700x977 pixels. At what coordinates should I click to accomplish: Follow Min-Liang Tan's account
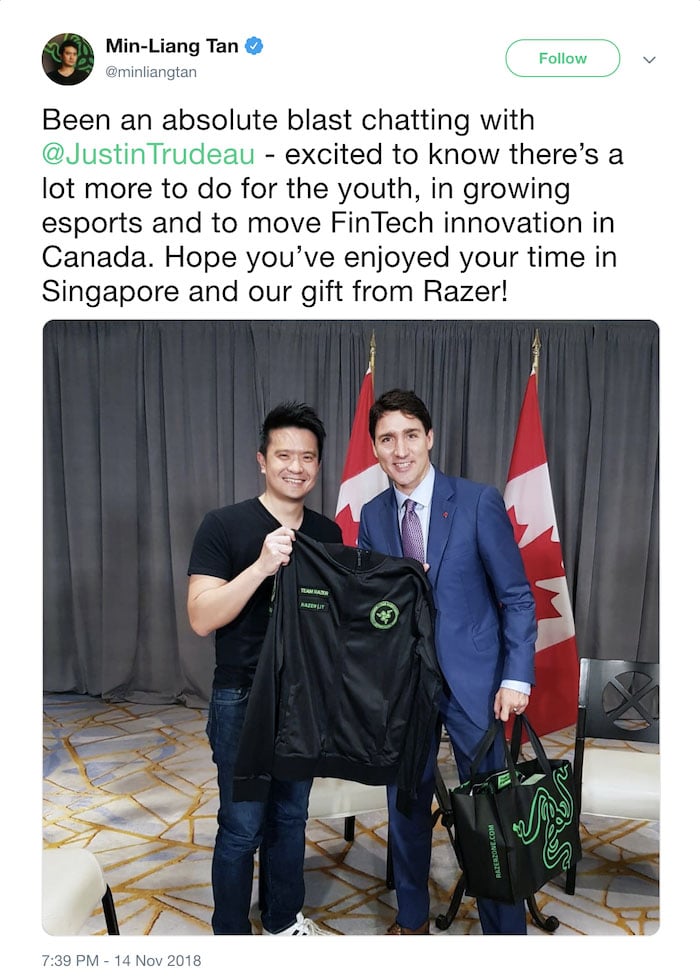coord(562,58)
